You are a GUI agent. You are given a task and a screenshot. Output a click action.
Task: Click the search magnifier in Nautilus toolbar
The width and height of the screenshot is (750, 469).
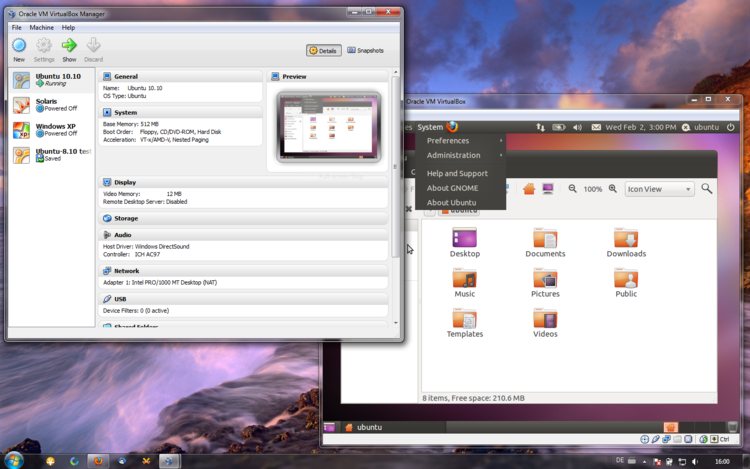click(706, 188)
